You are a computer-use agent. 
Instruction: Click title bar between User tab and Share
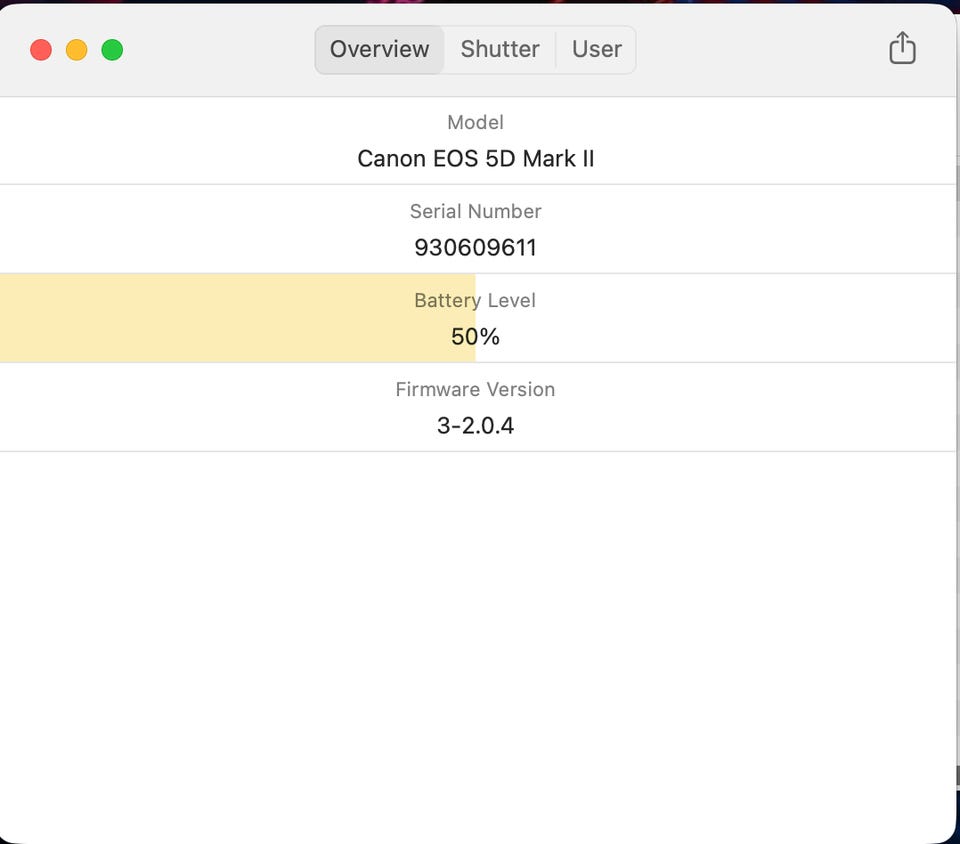pyautogui.click(x=760, y=49)
